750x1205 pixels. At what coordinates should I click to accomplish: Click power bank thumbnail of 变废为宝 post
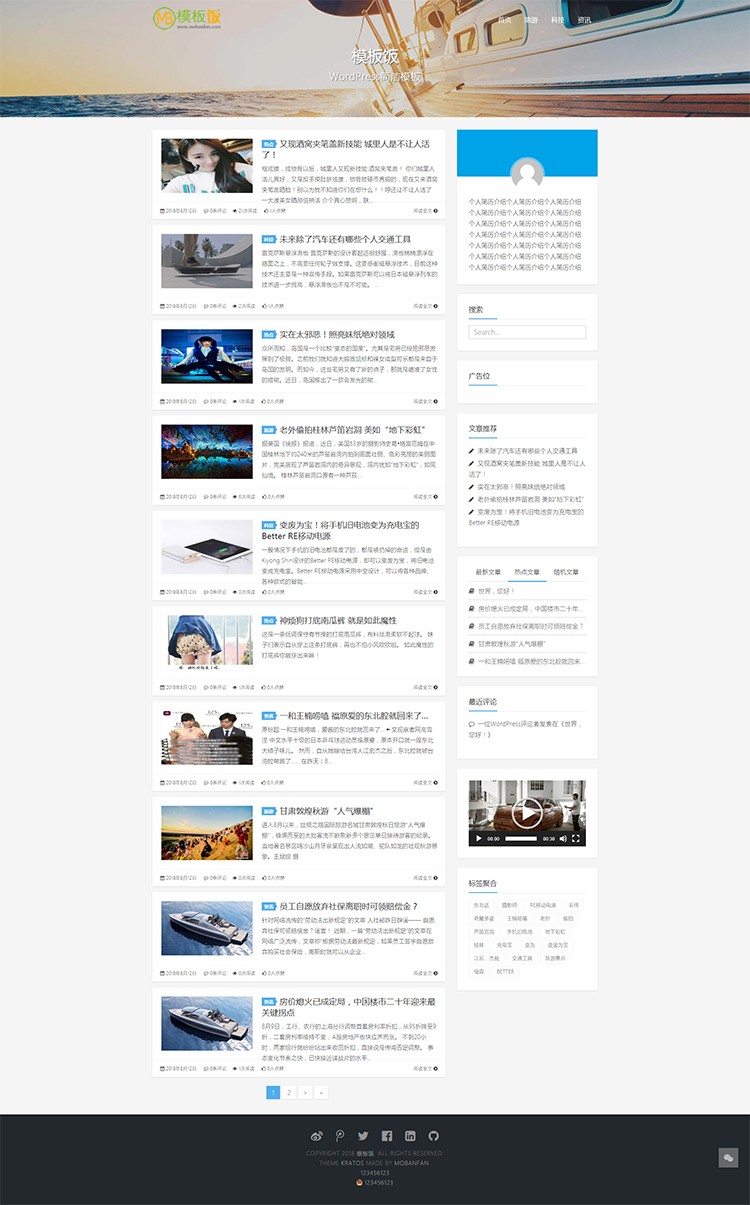coord(207,546)
